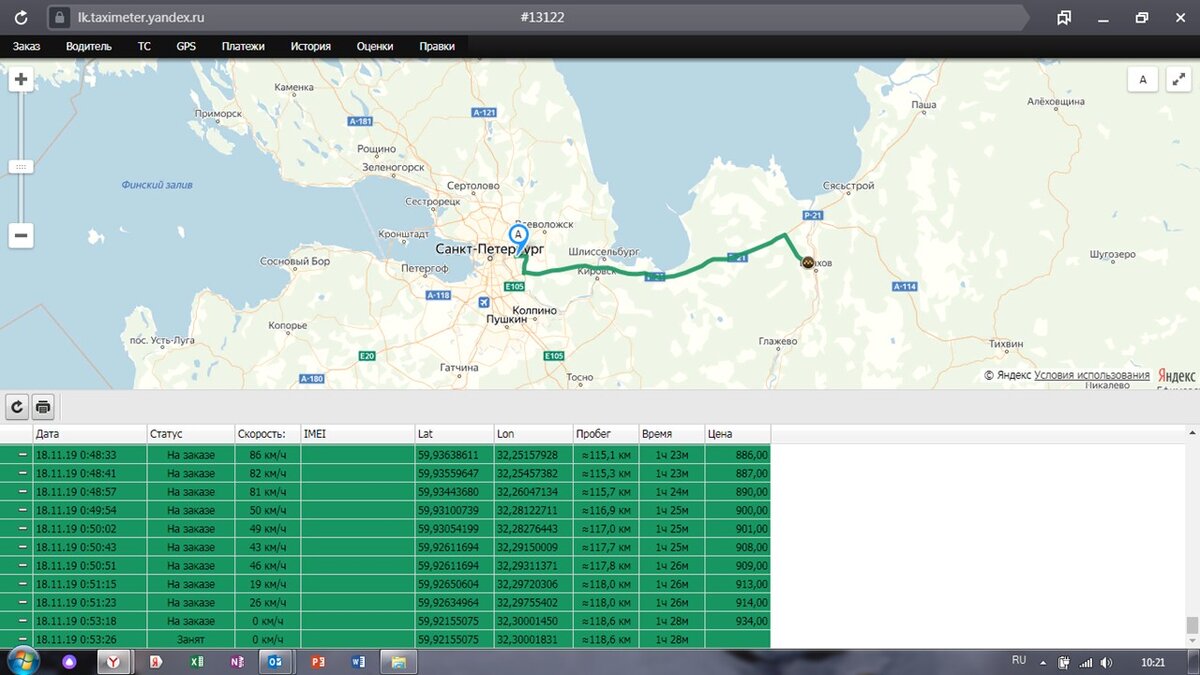Collapse the row dated 18.11.19 0:50:51
Viewport: 1200px width, 675px height.
tap(22, 566)
